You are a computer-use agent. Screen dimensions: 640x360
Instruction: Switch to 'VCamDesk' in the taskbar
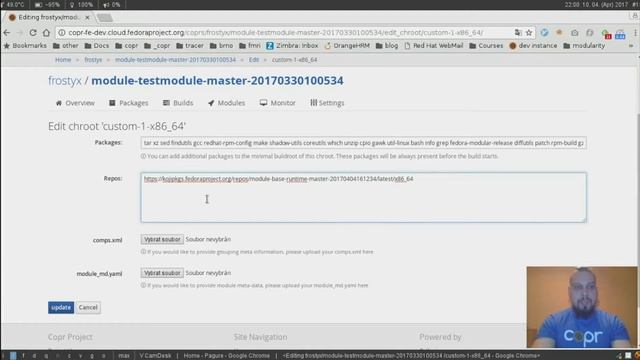click(155, 356)
